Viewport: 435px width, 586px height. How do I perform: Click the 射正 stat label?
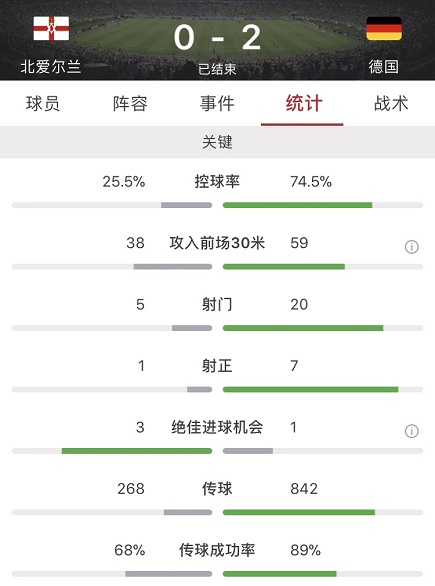(x=217, y=366)
